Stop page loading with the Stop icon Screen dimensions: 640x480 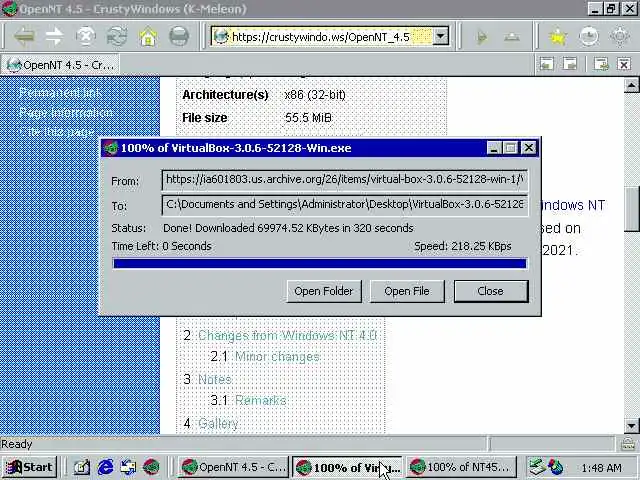86,37
